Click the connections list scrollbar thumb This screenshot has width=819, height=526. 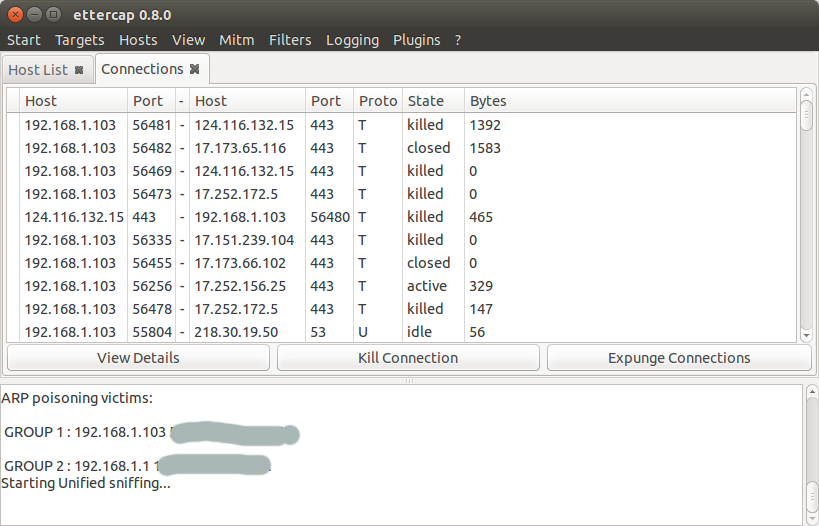point(806,115)
